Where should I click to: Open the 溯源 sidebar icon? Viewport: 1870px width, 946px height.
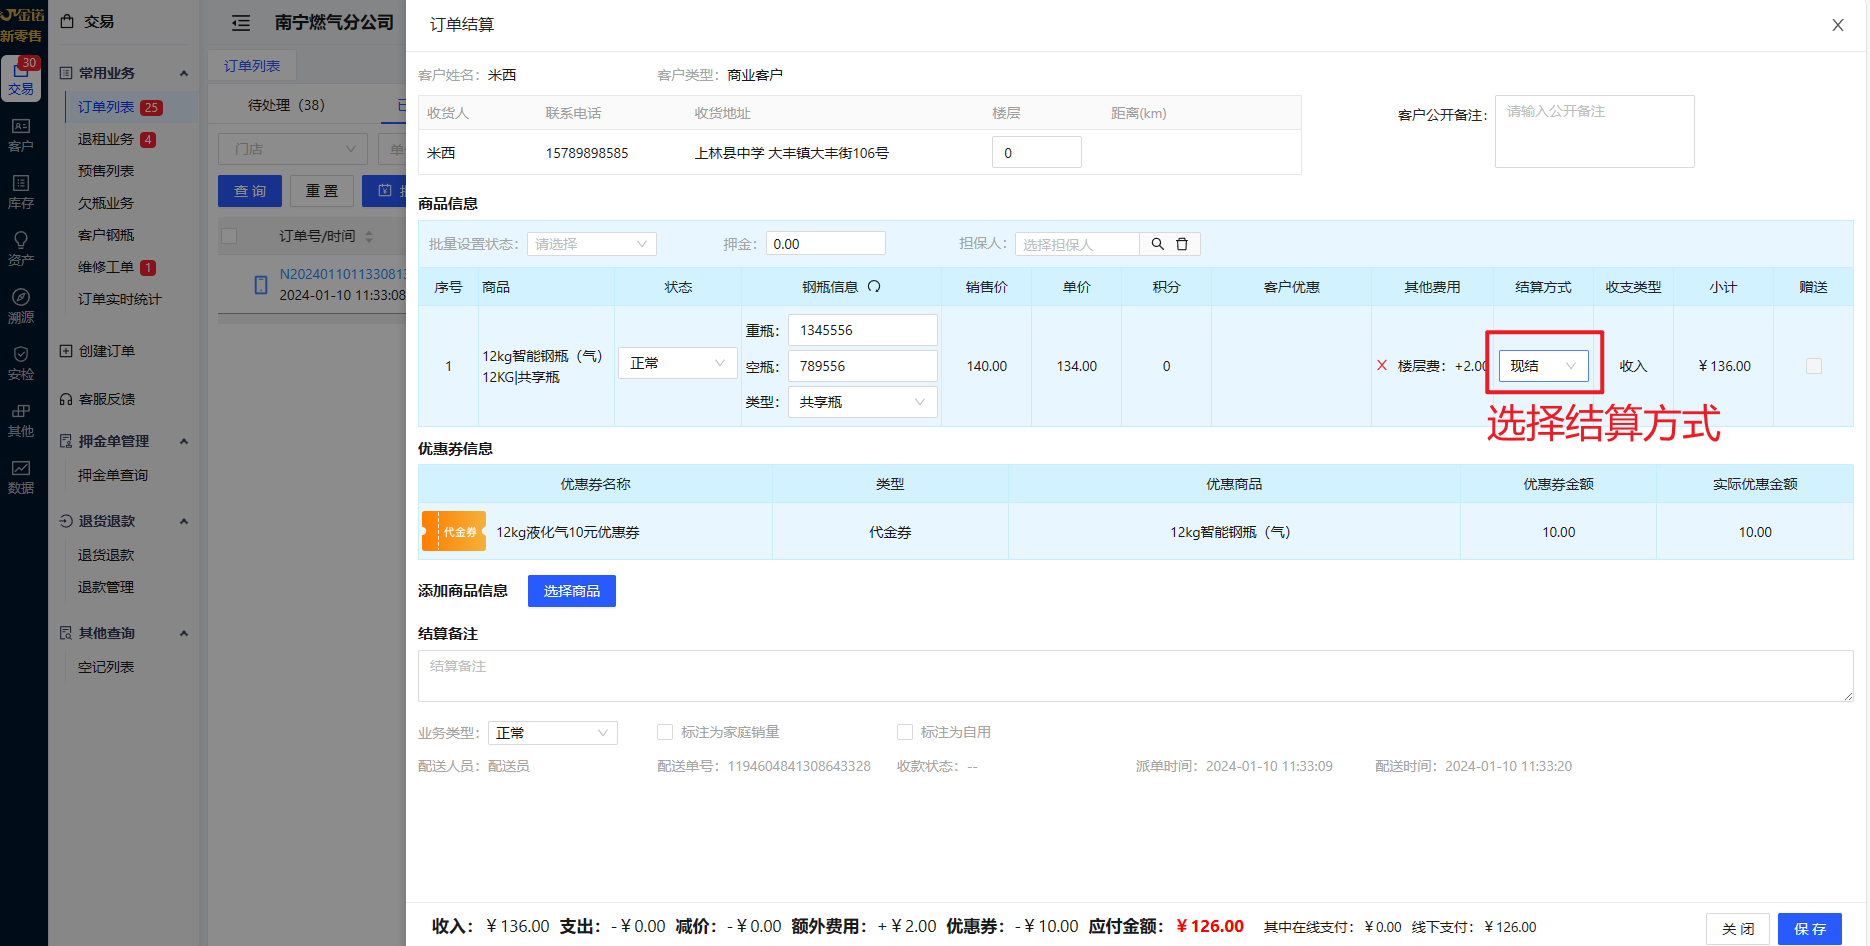click(21, 306)
